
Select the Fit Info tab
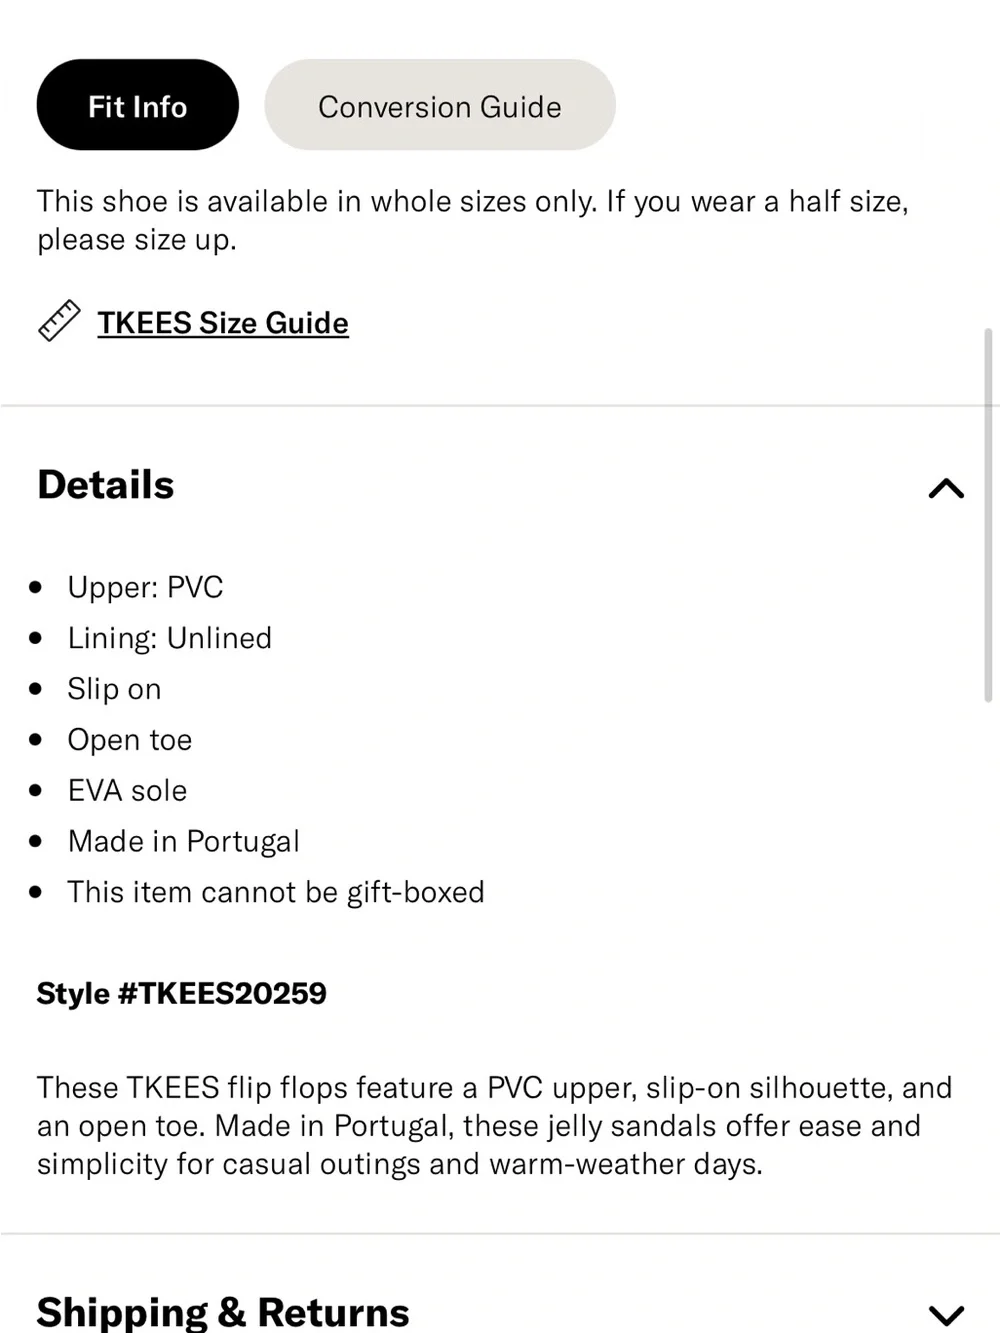(138, 105)
